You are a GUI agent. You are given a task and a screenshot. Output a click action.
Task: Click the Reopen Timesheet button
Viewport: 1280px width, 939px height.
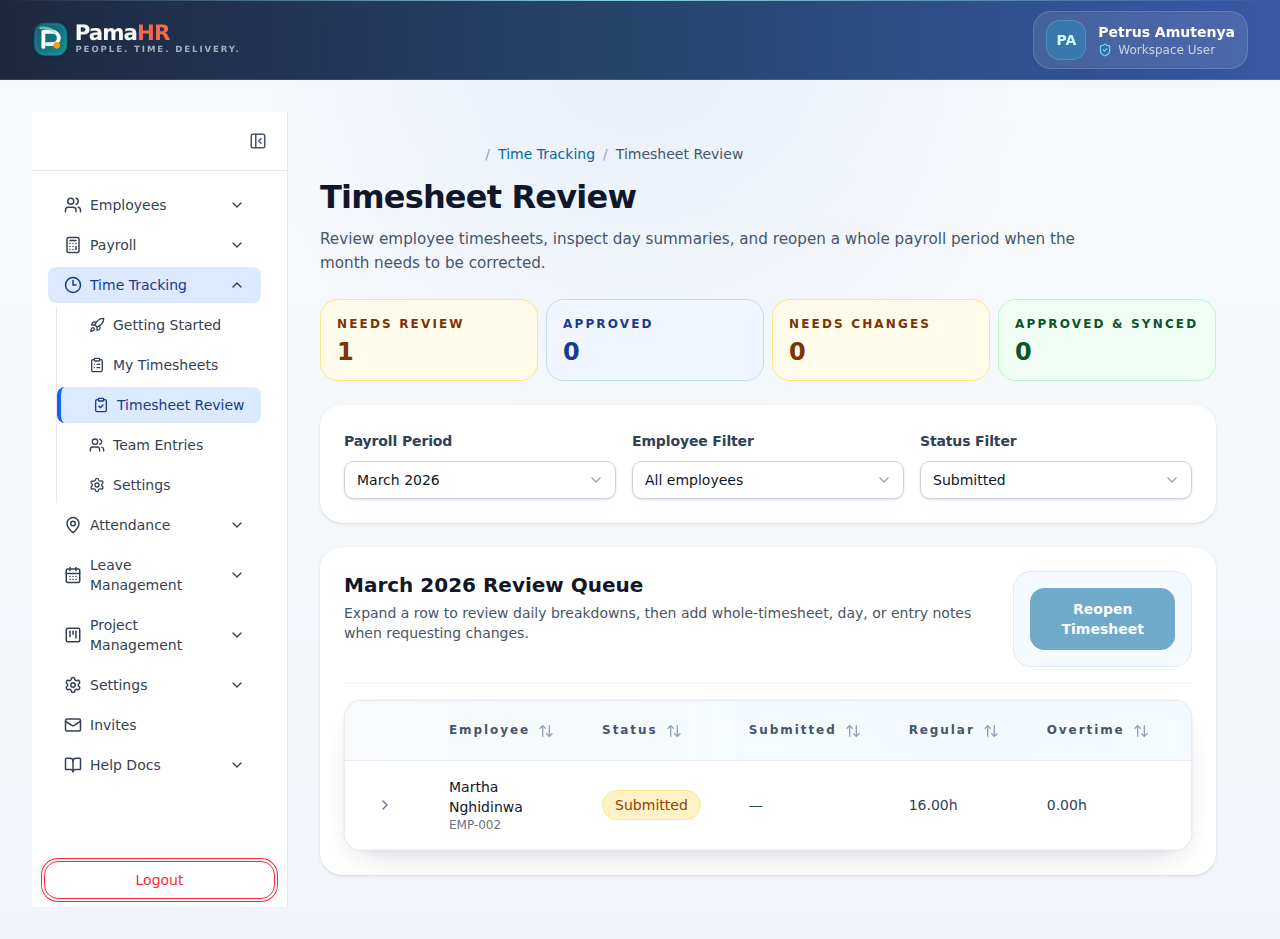1102,619
